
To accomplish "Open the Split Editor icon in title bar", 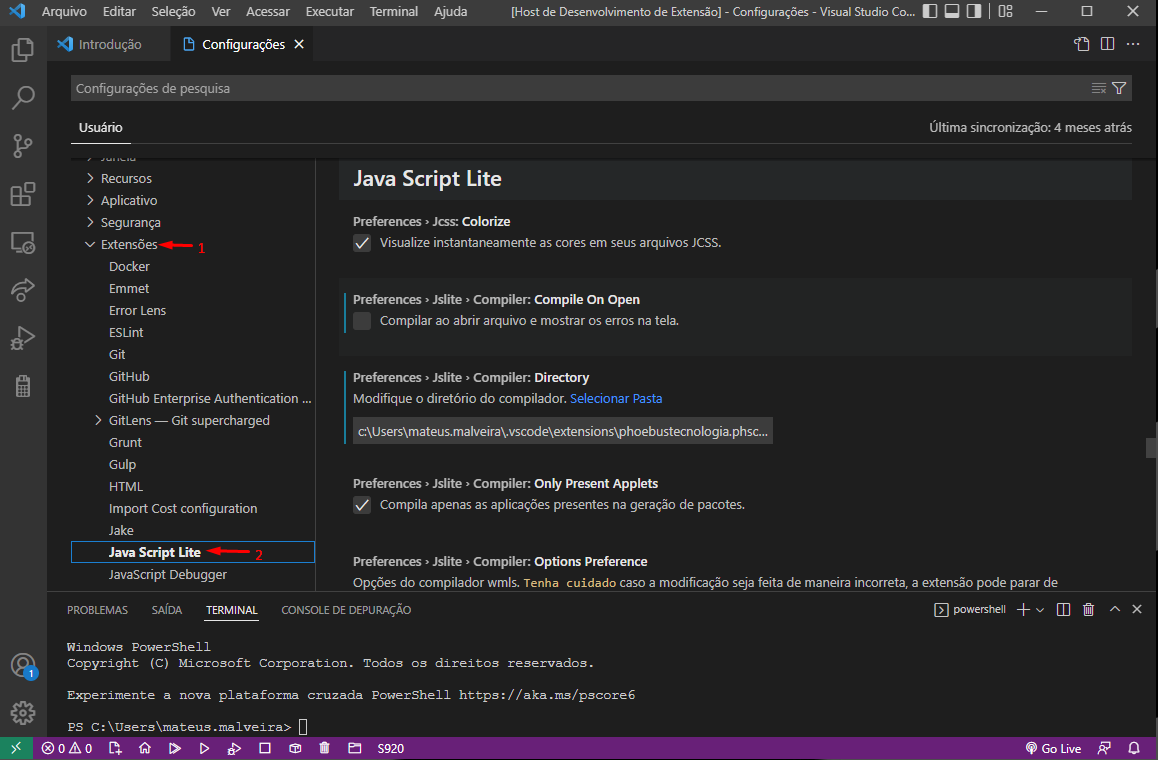I will pos(1109,44).
